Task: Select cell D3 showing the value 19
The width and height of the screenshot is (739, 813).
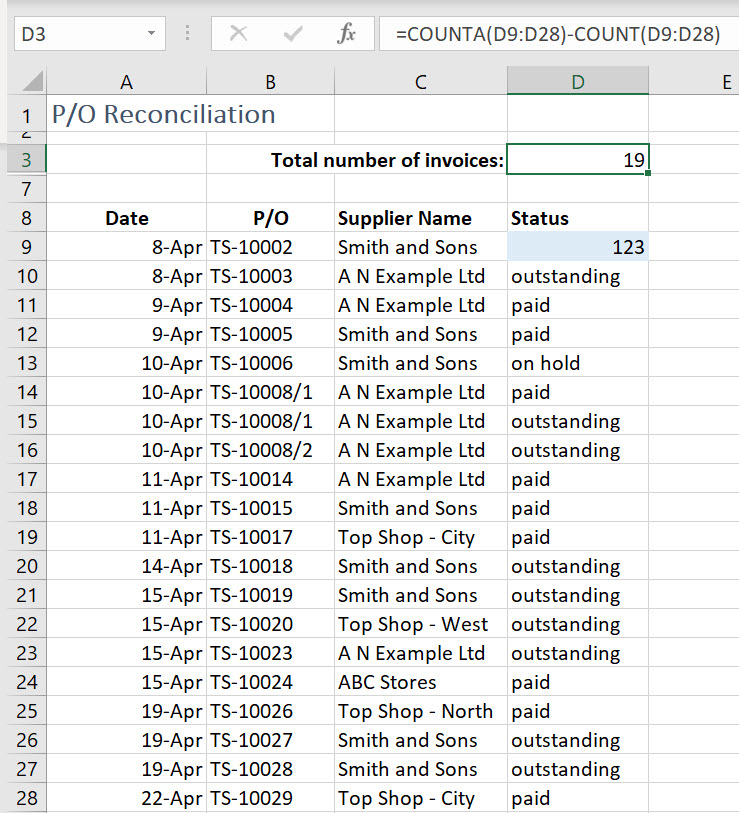Action: click(578, 159)
